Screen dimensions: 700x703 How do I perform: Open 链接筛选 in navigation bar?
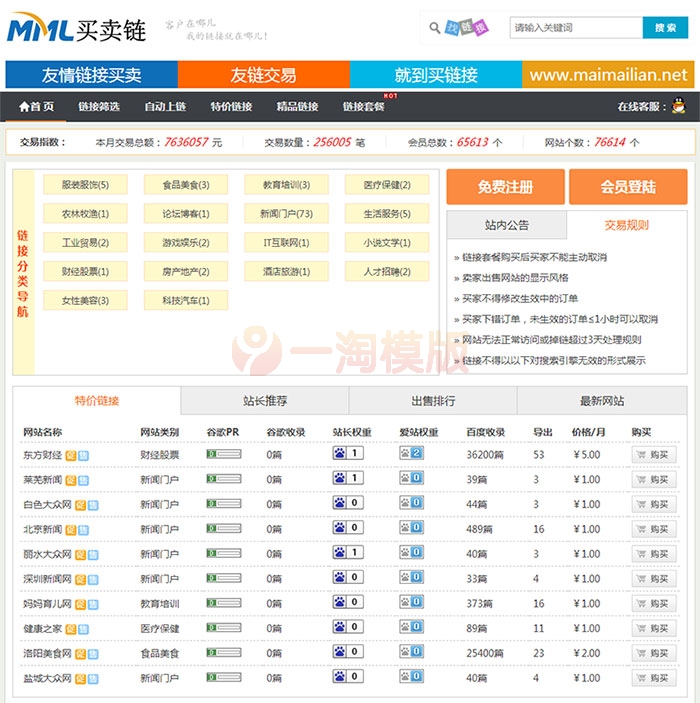[99, 107]
